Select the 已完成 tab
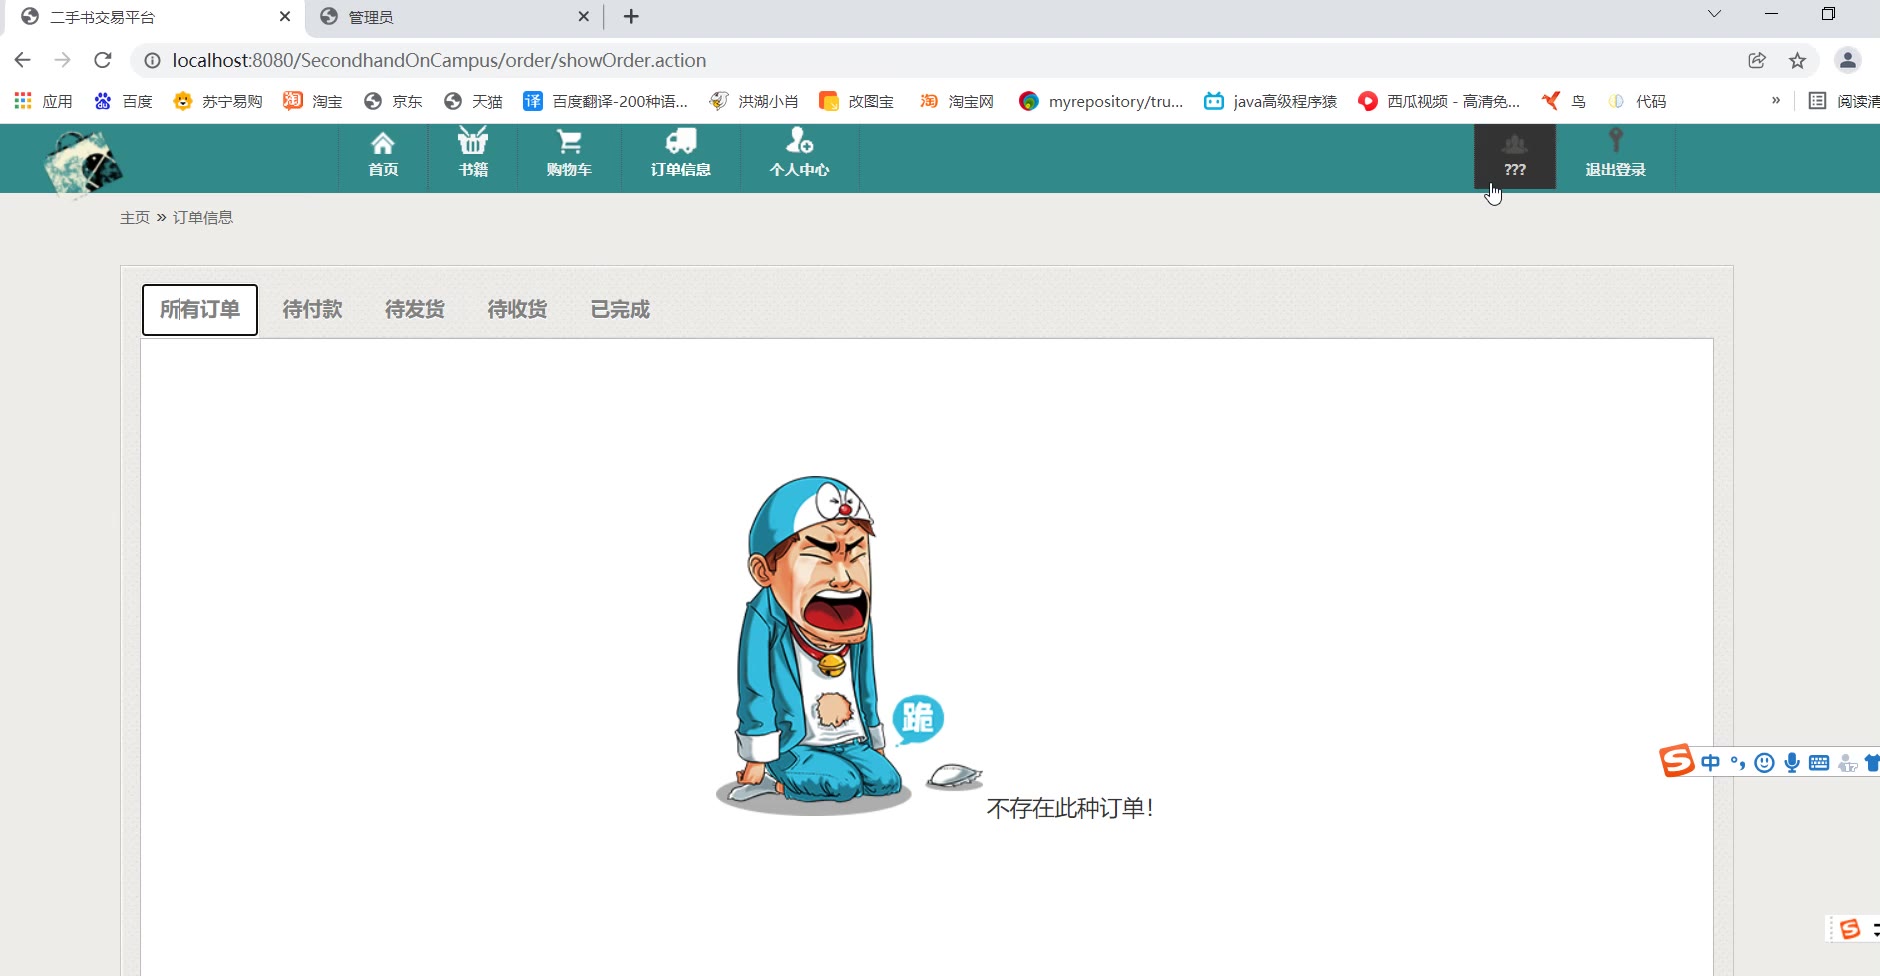Viewport: 1880px width, 976px height. tap(620, 310)
